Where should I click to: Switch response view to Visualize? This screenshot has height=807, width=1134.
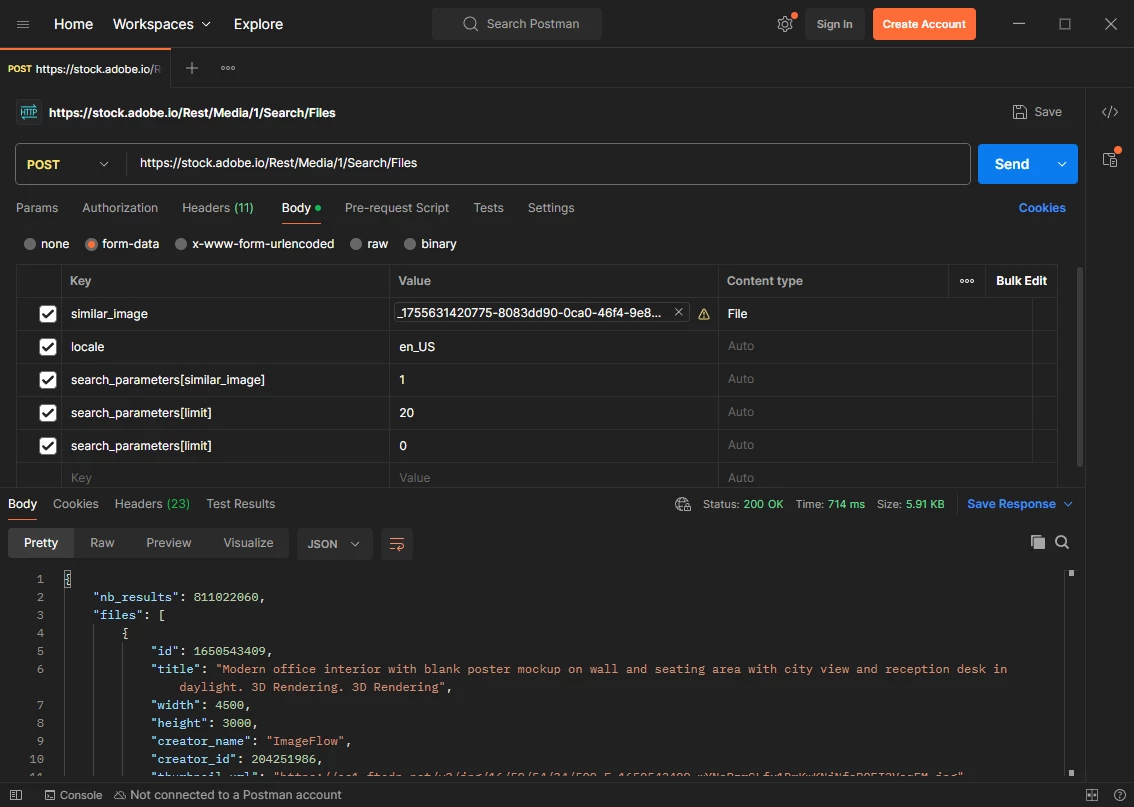tap(248, 543)
